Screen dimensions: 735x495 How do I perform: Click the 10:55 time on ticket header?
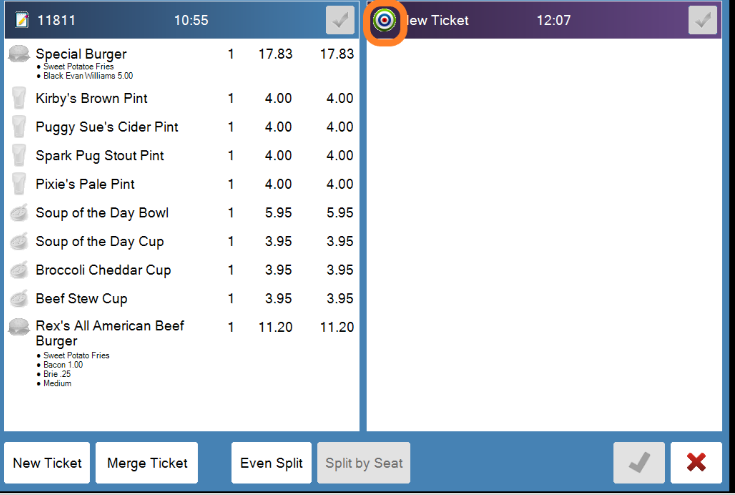coord(191,20)
